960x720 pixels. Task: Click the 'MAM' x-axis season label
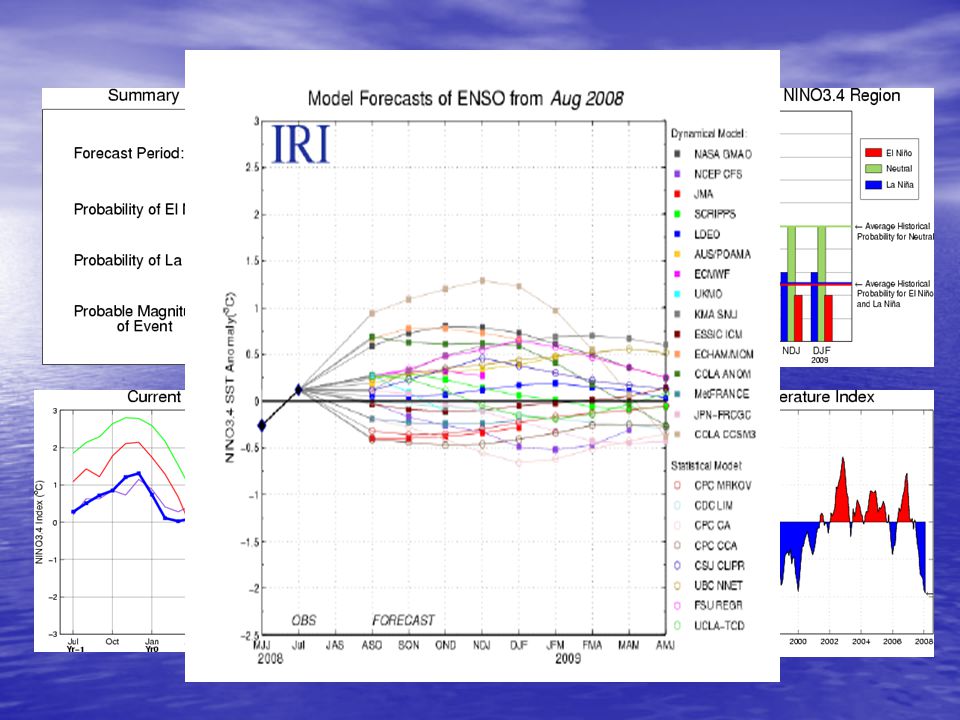[x=629, y=645]
